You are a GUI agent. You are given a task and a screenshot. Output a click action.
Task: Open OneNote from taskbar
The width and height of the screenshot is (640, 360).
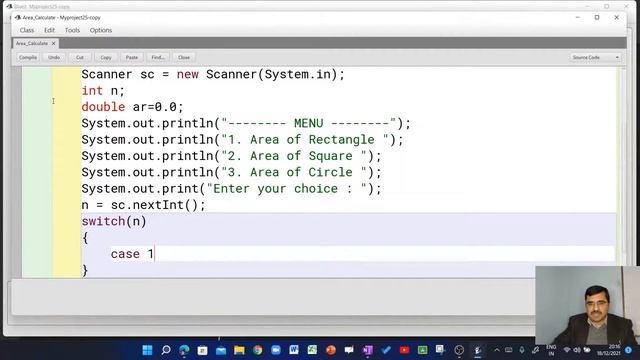[367, 350]
